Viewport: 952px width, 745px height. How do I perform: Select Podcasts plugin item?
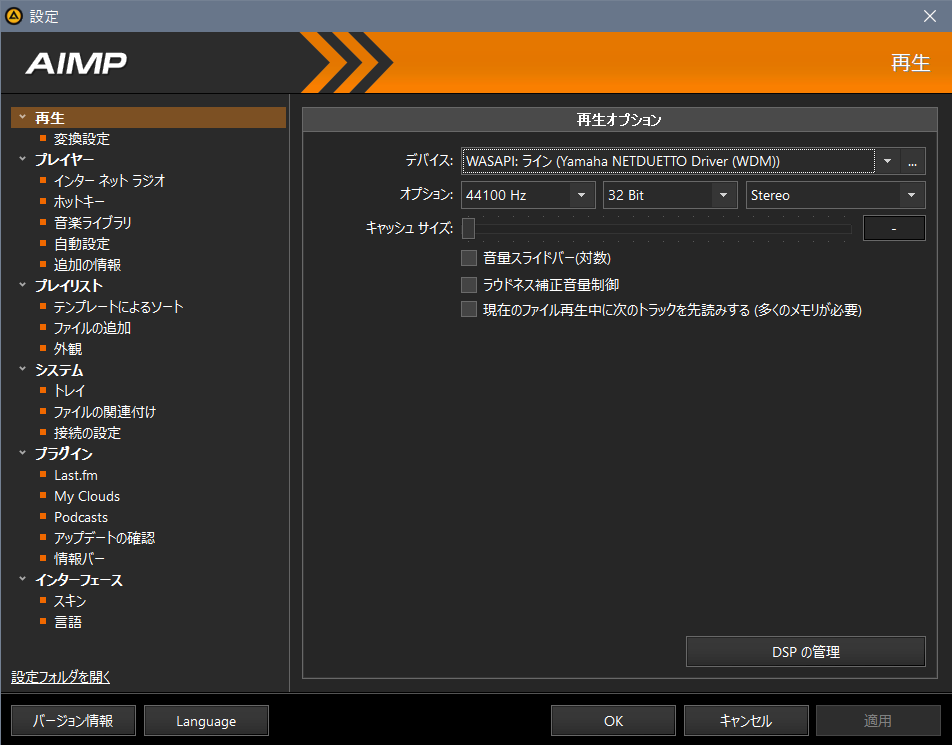pos(81,517)
